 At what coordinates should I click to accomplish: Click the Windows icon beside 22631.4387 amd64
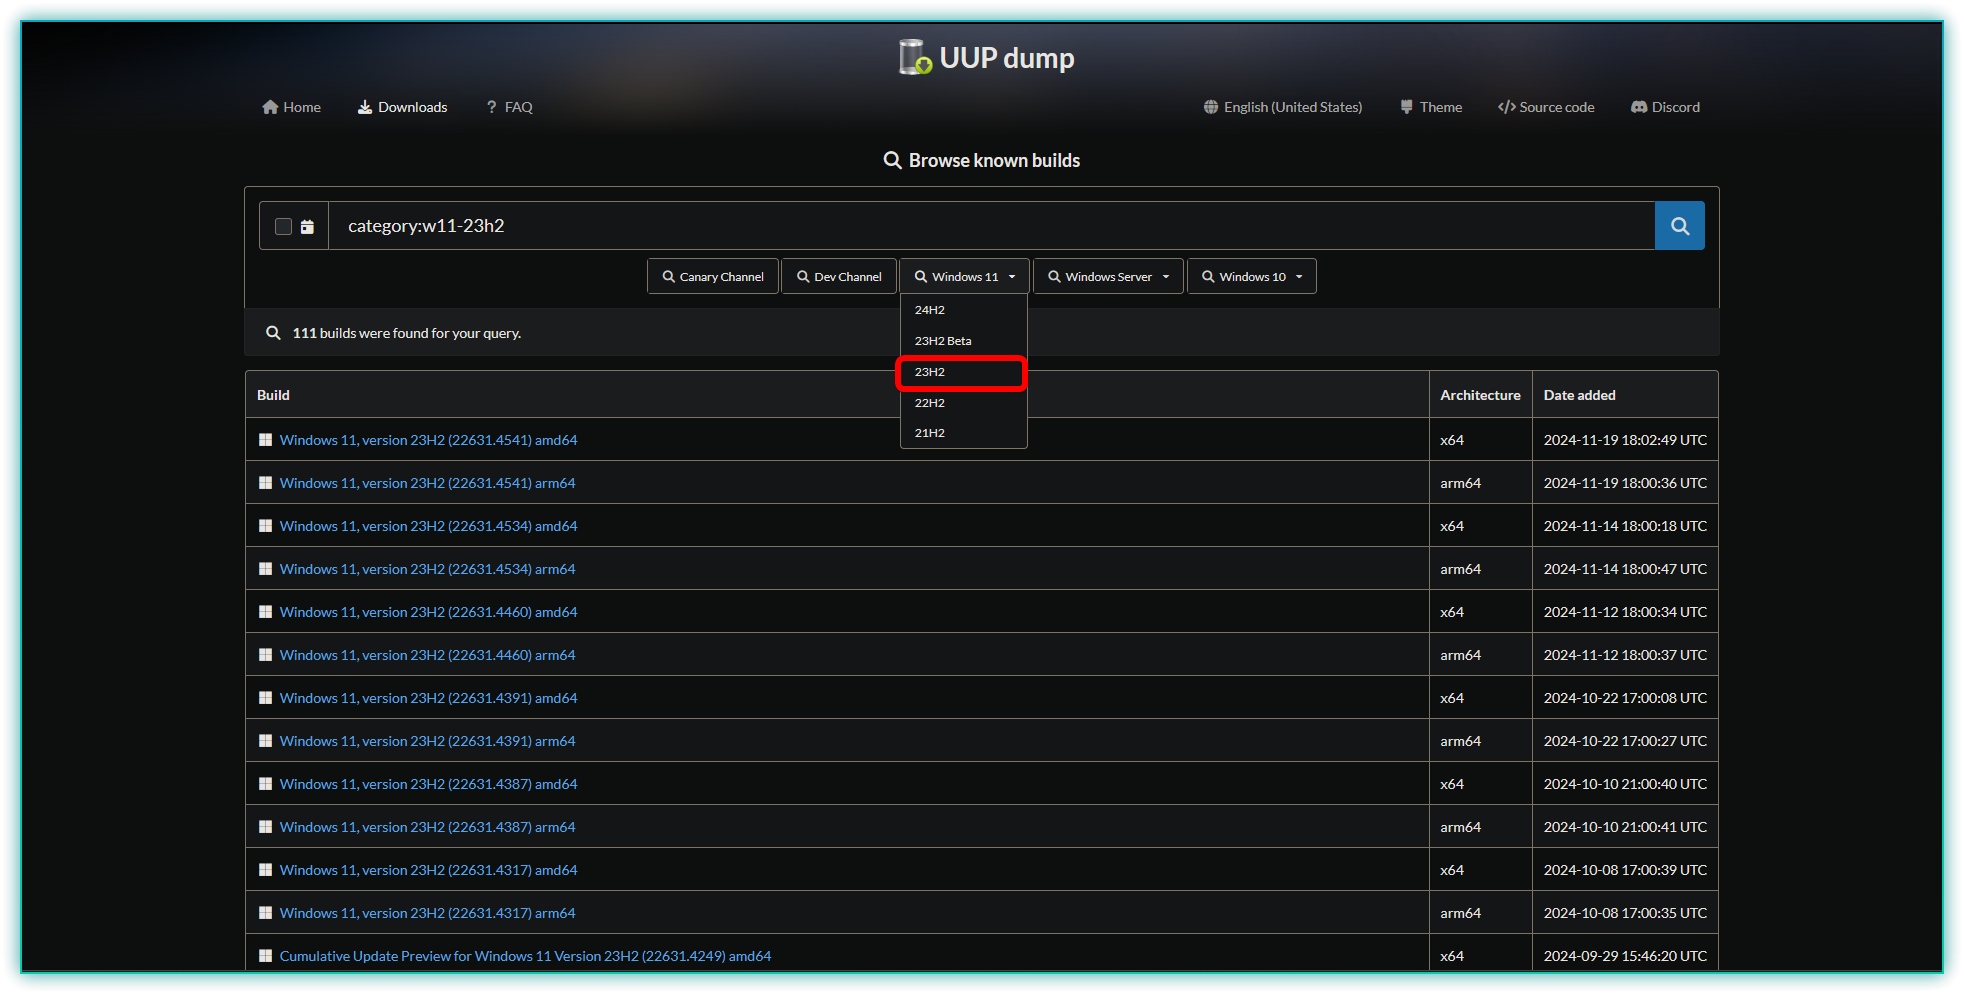click(x=265, y=784)
